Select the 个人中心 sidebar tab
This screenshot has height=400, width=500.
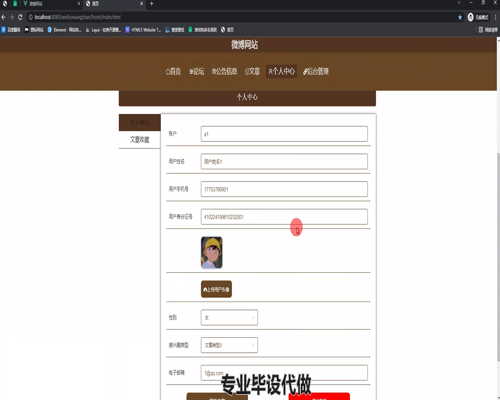point(140,123)
